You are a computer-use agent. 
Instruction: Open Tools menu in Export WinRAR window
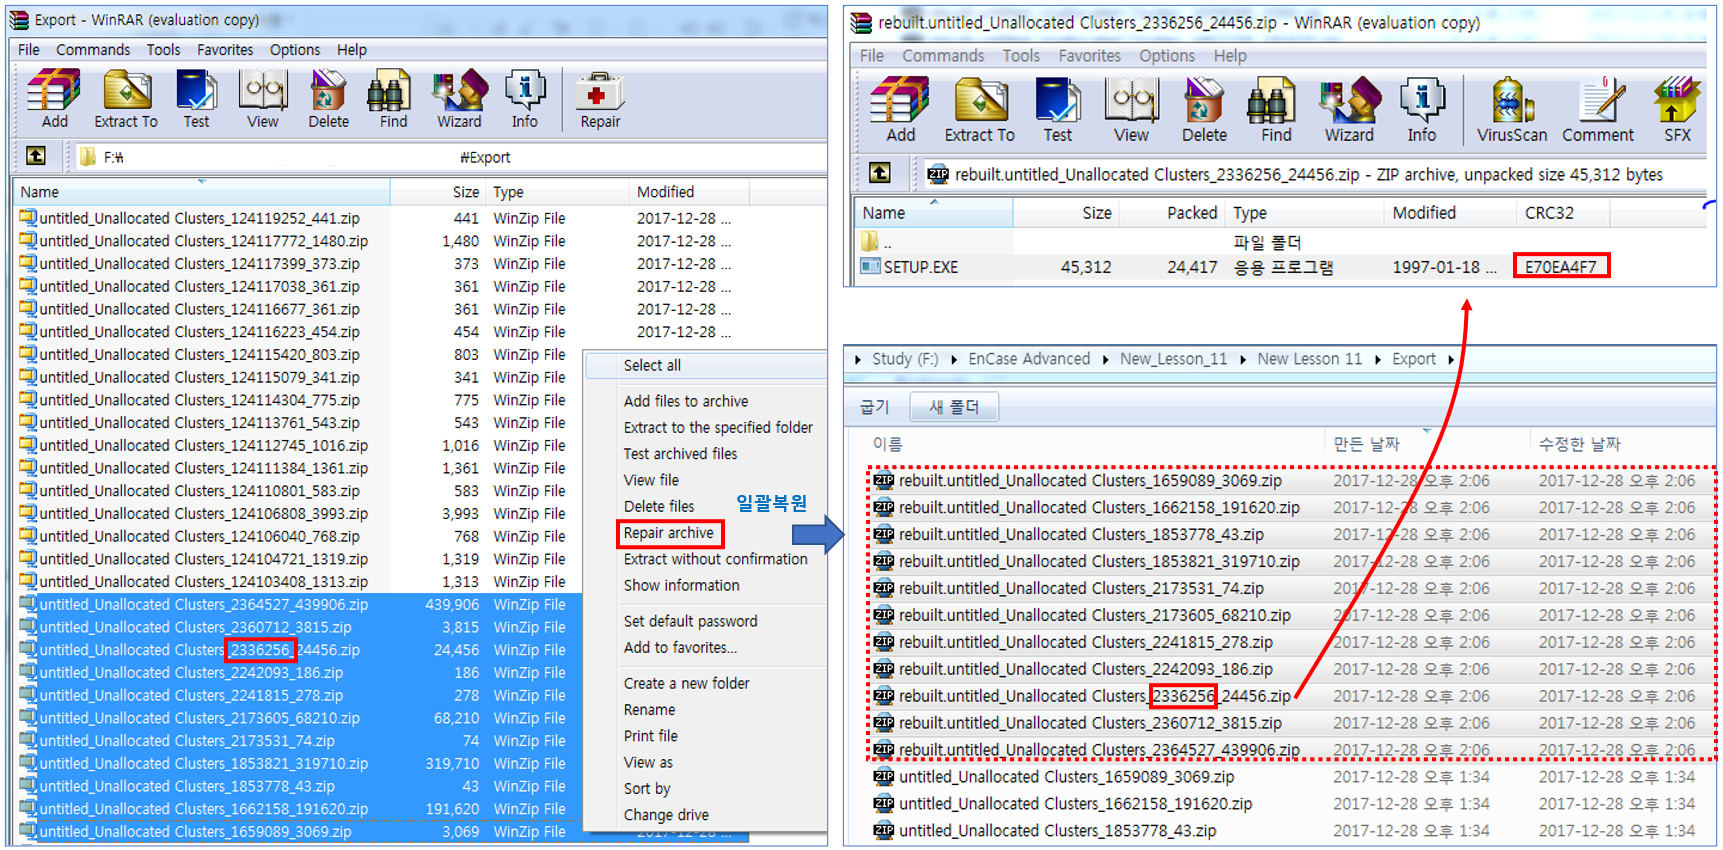163,49
